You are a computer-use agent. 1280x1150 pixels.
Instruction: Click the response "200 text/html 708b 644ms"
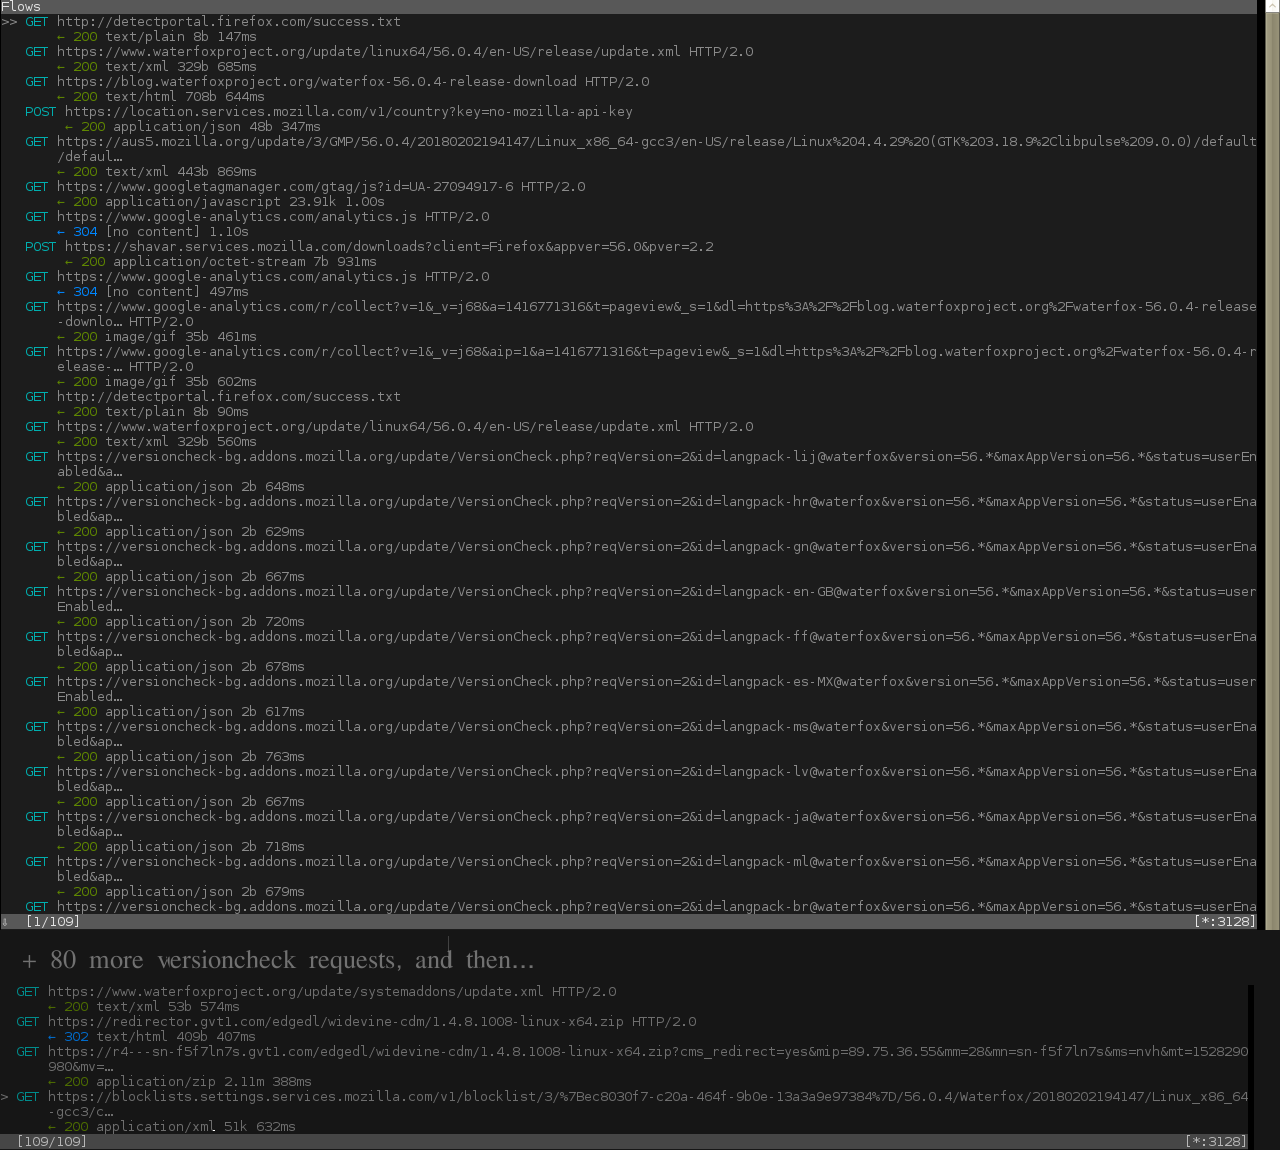pyautogui.click(x=161, y=96)
